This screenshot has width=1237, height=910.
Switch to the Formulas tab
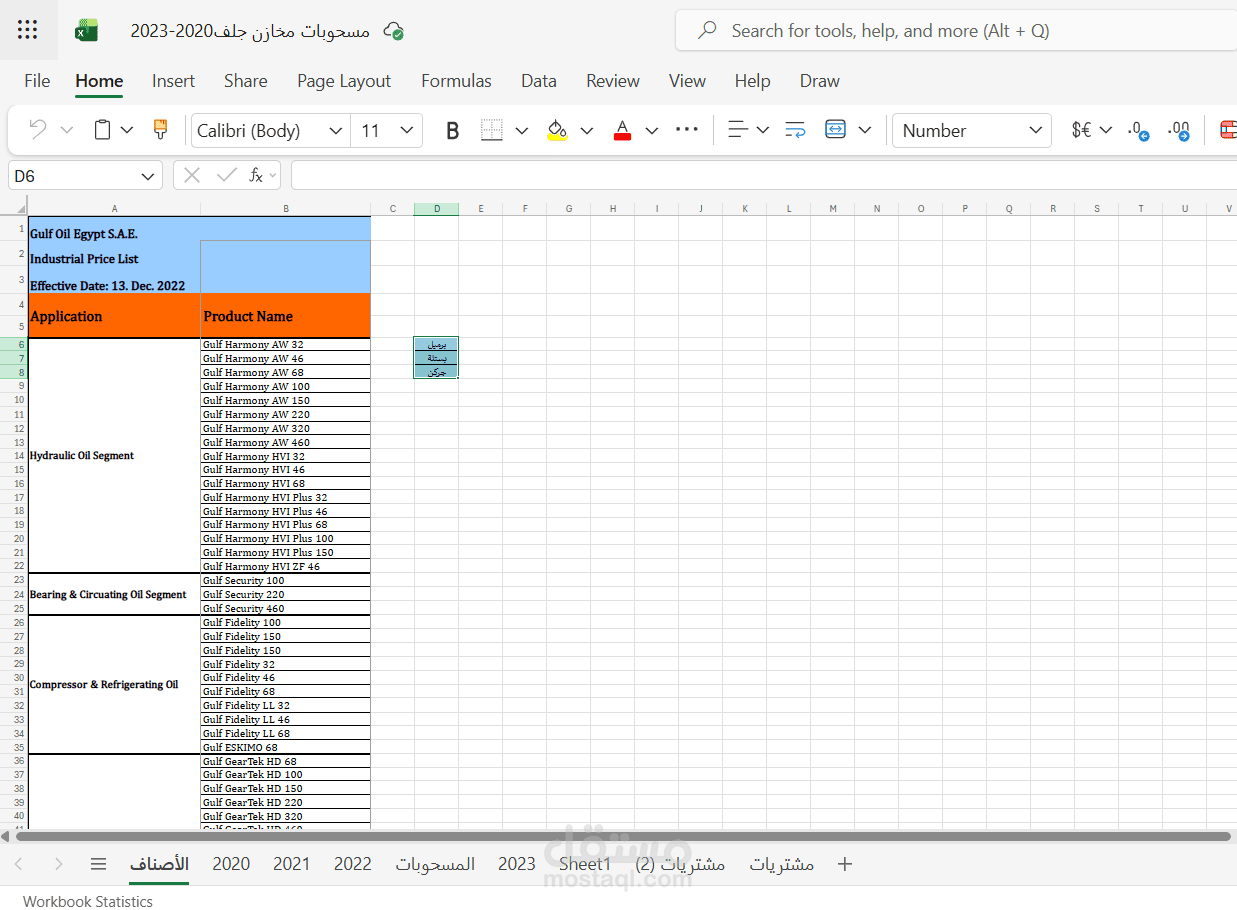tap(456, 81)
